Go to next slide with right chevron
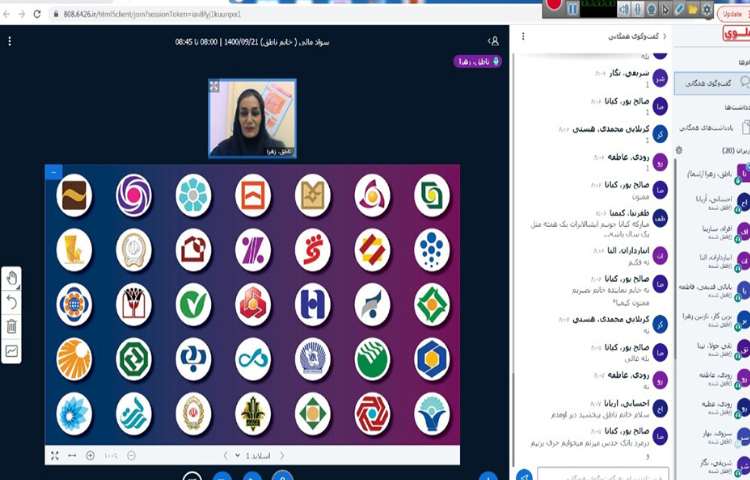The image size is (750, 480). click(x=281, y=455)
